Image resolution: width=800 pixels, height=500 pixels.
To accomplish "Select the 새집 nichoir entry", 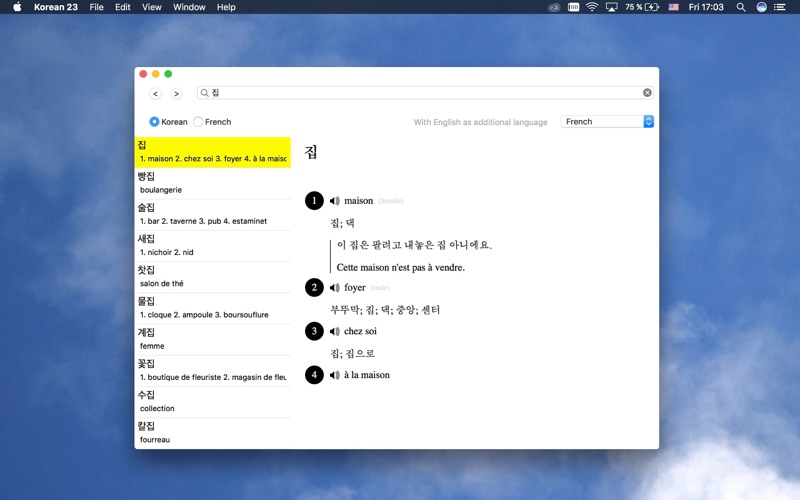I will (x=213, y=245).
